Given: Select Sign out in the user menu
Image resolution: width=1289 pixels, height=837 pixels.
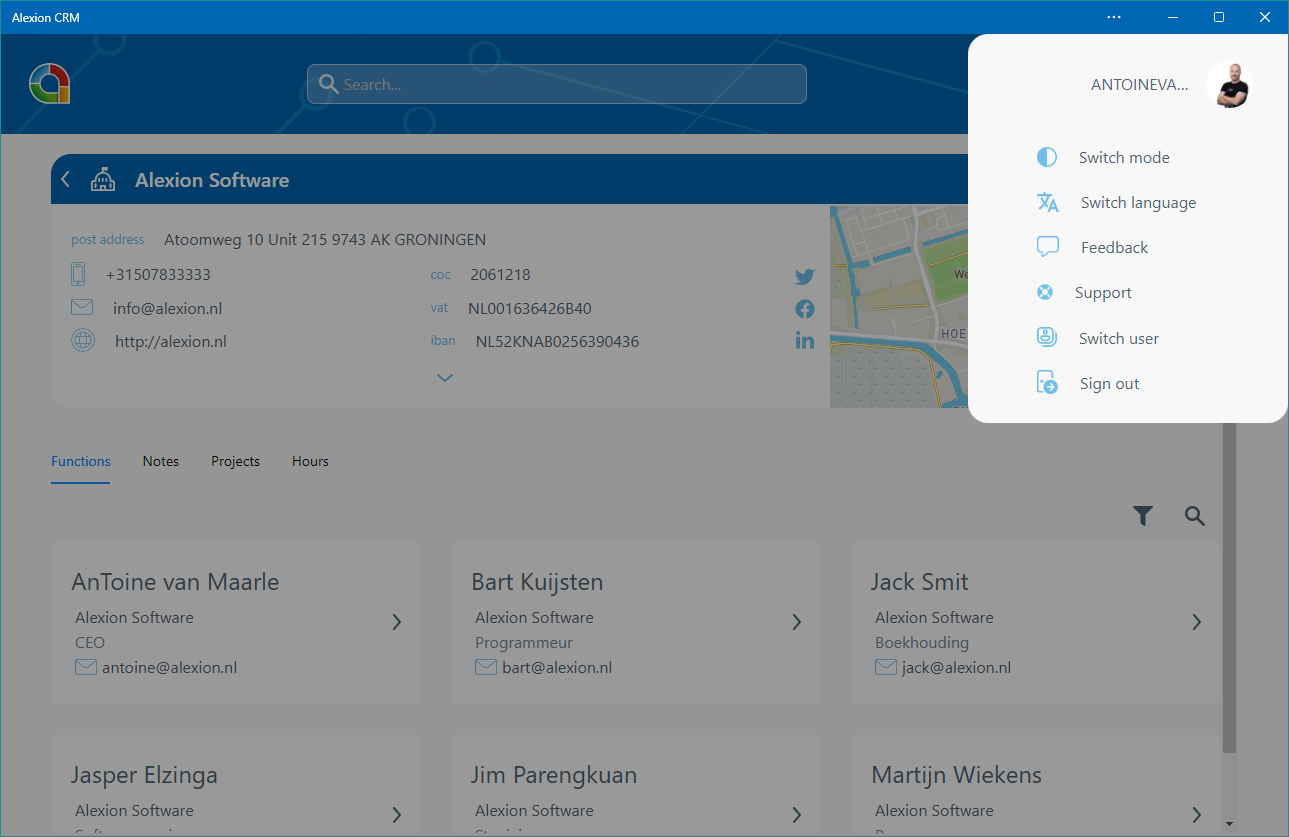Looking at the screenshot, I should pyautogui.click(x=1109, y=383).
